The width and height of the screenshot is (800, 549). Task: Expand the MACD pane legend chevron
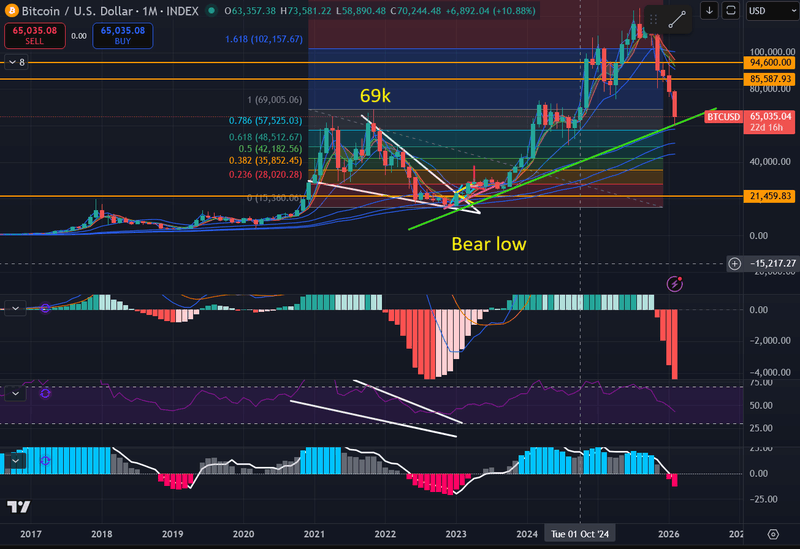click(x=15, y=308)
